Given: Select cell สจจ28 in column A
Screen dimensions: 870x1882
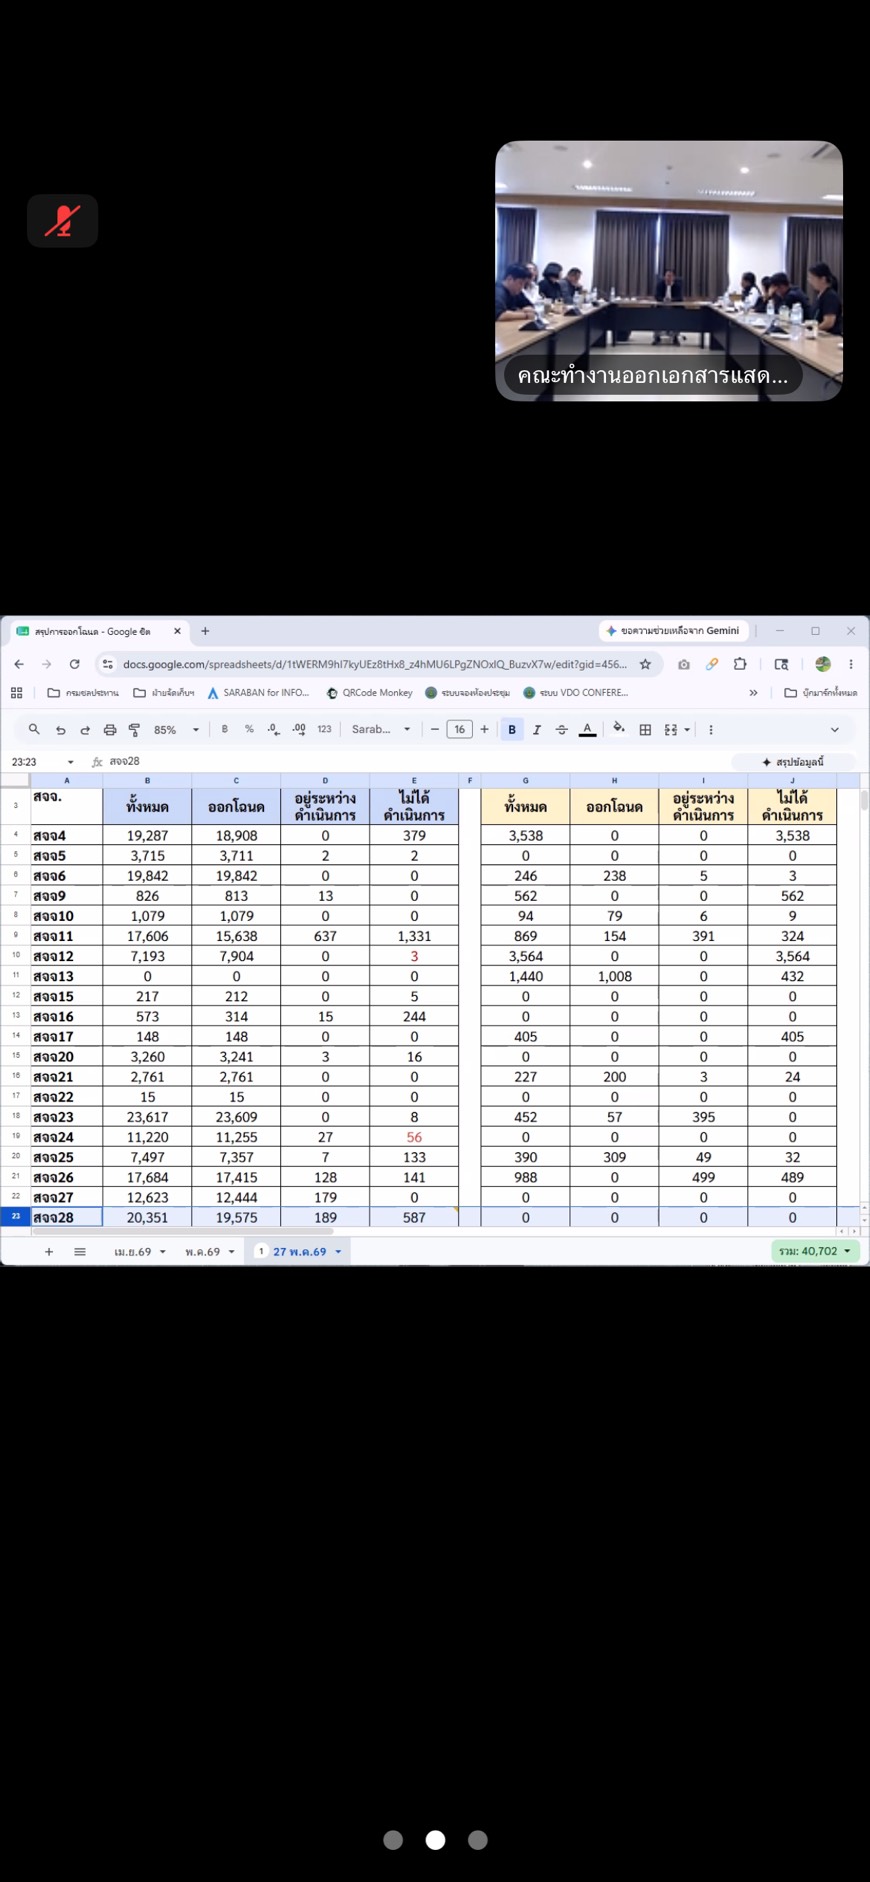Looking at the screenshot, I should (x=66, y=1217).
